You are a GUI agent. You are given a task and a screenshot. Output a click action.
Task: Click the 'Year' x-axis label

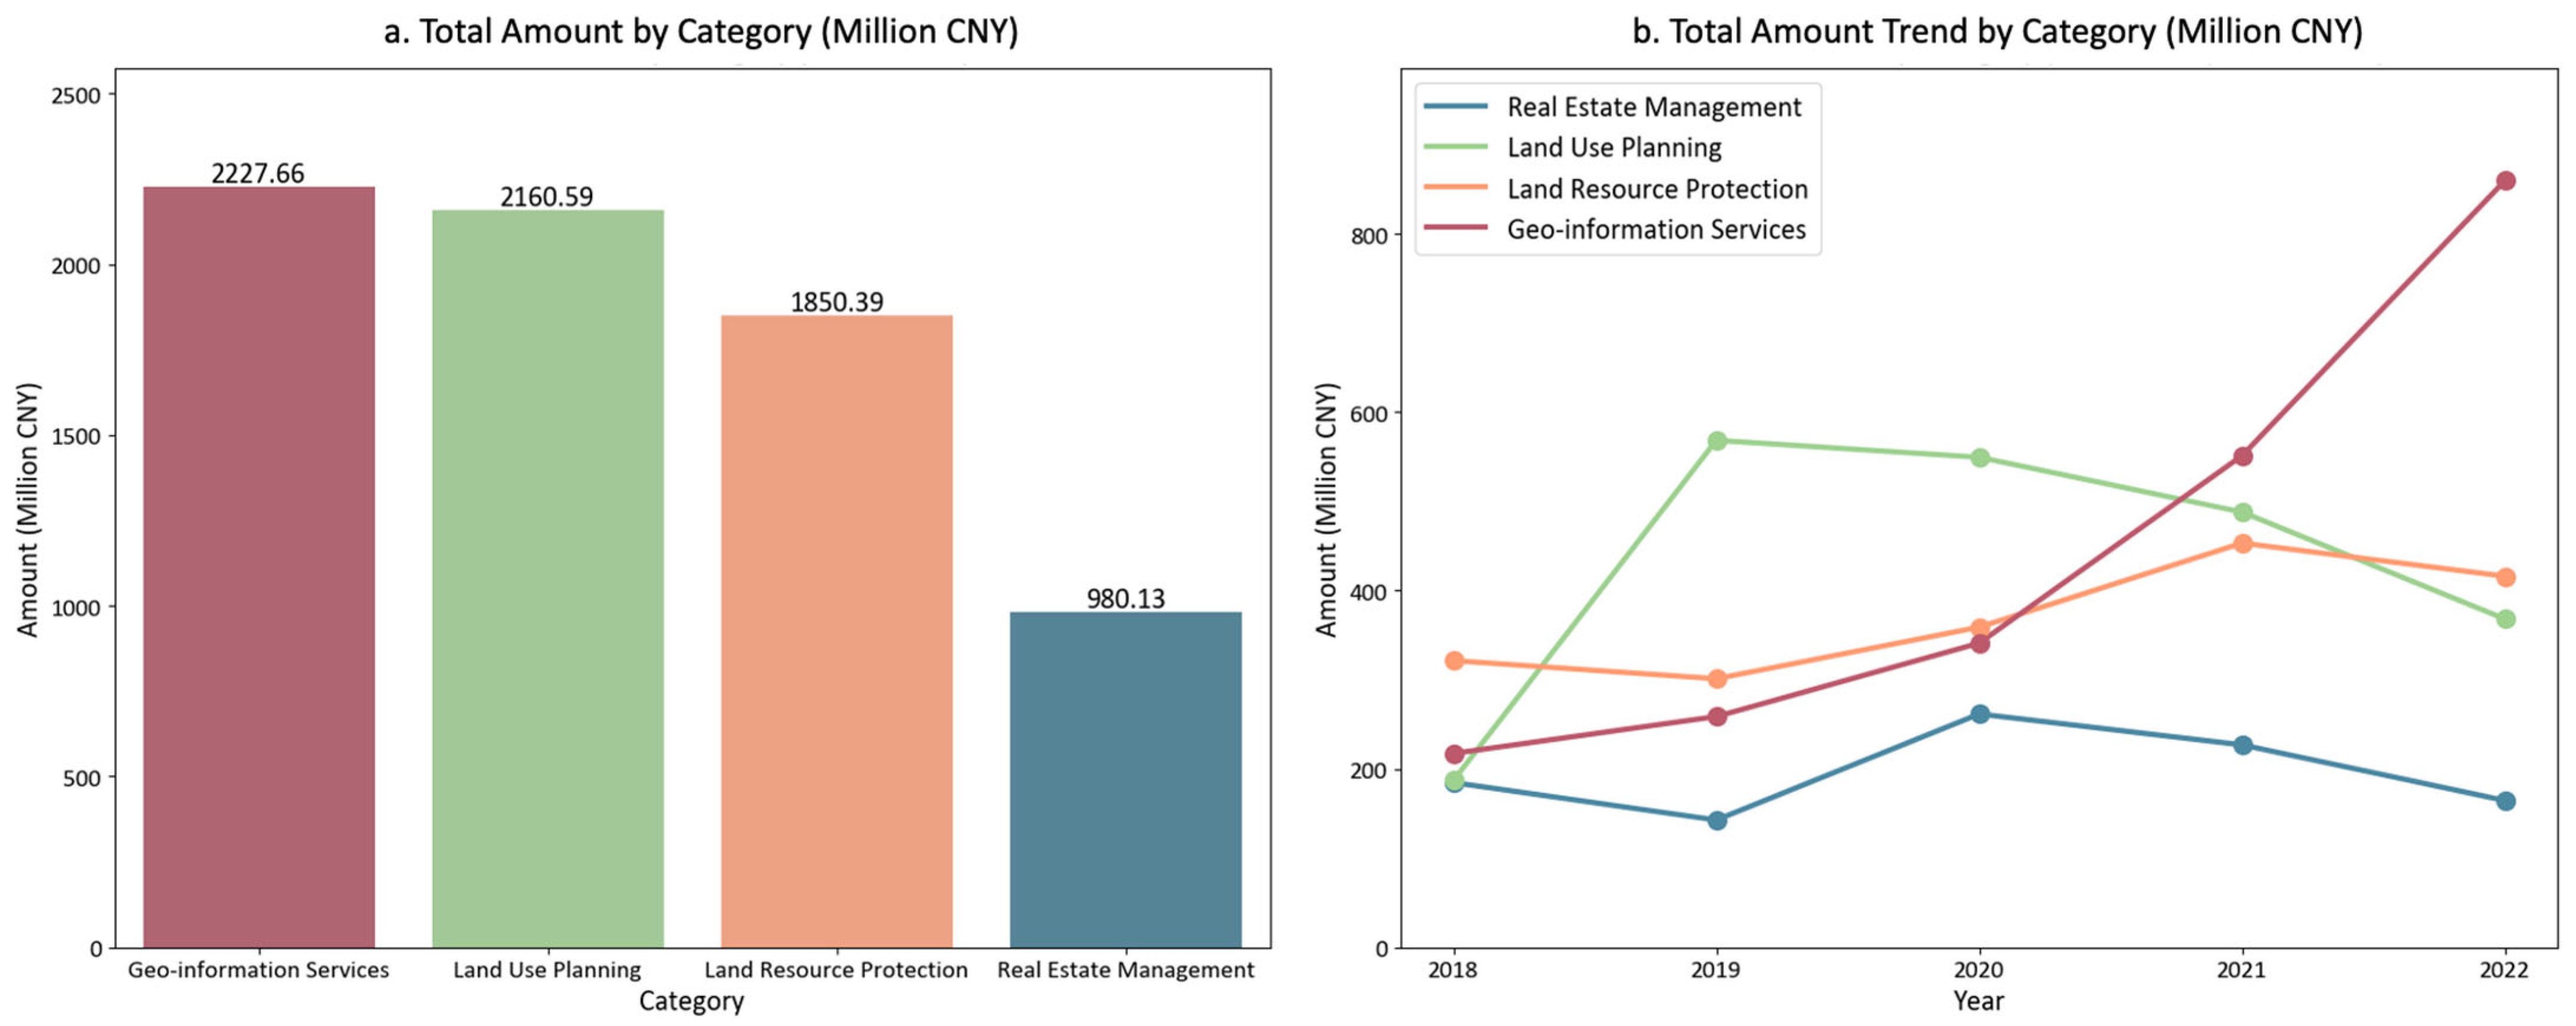tap(1978, 1000)
